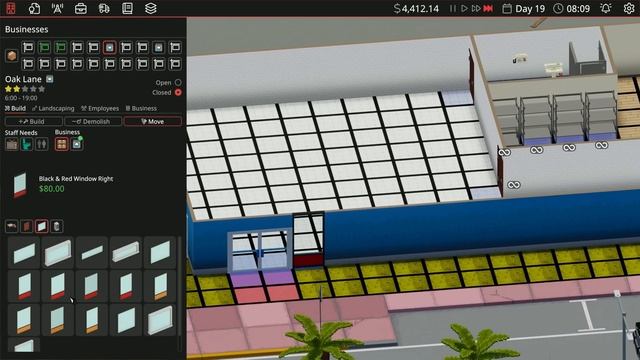The image size is (640, 360).
Task: Click the $80.00 price text
Action: click(51, 189)
